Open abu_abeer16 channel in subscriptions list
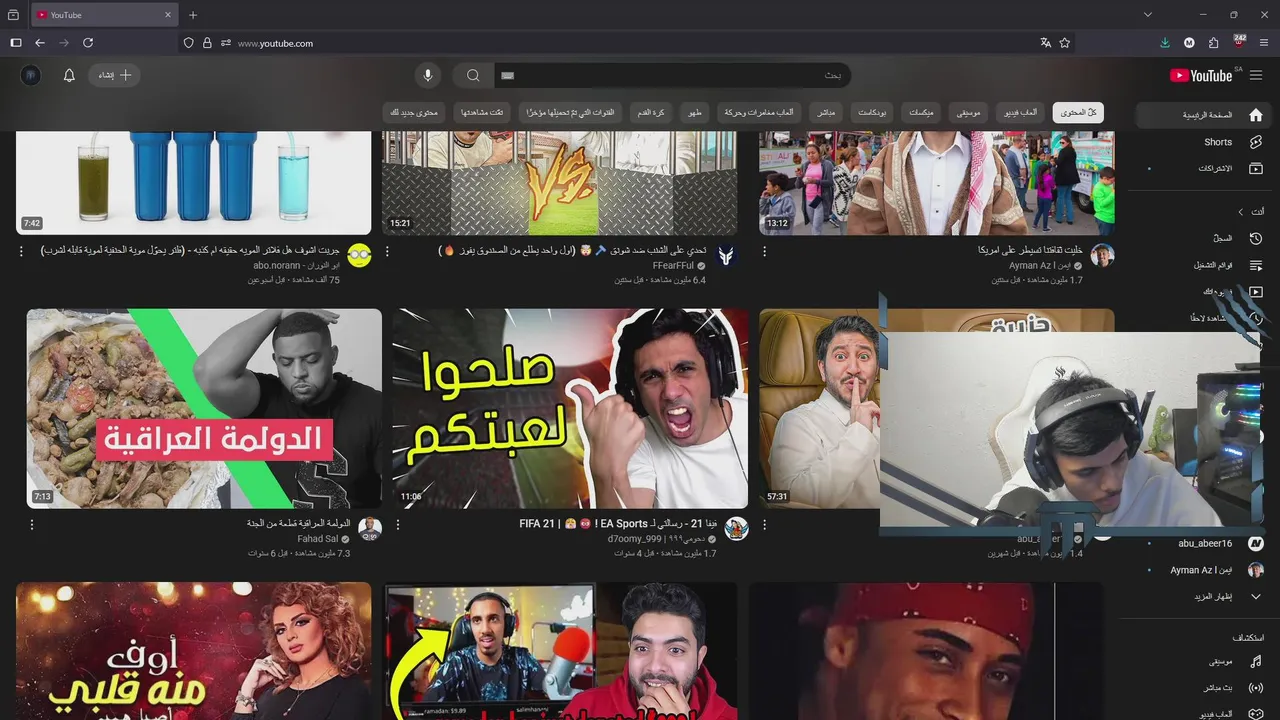Screen dimensions: 1280x720 click(x=1205, y=543)
